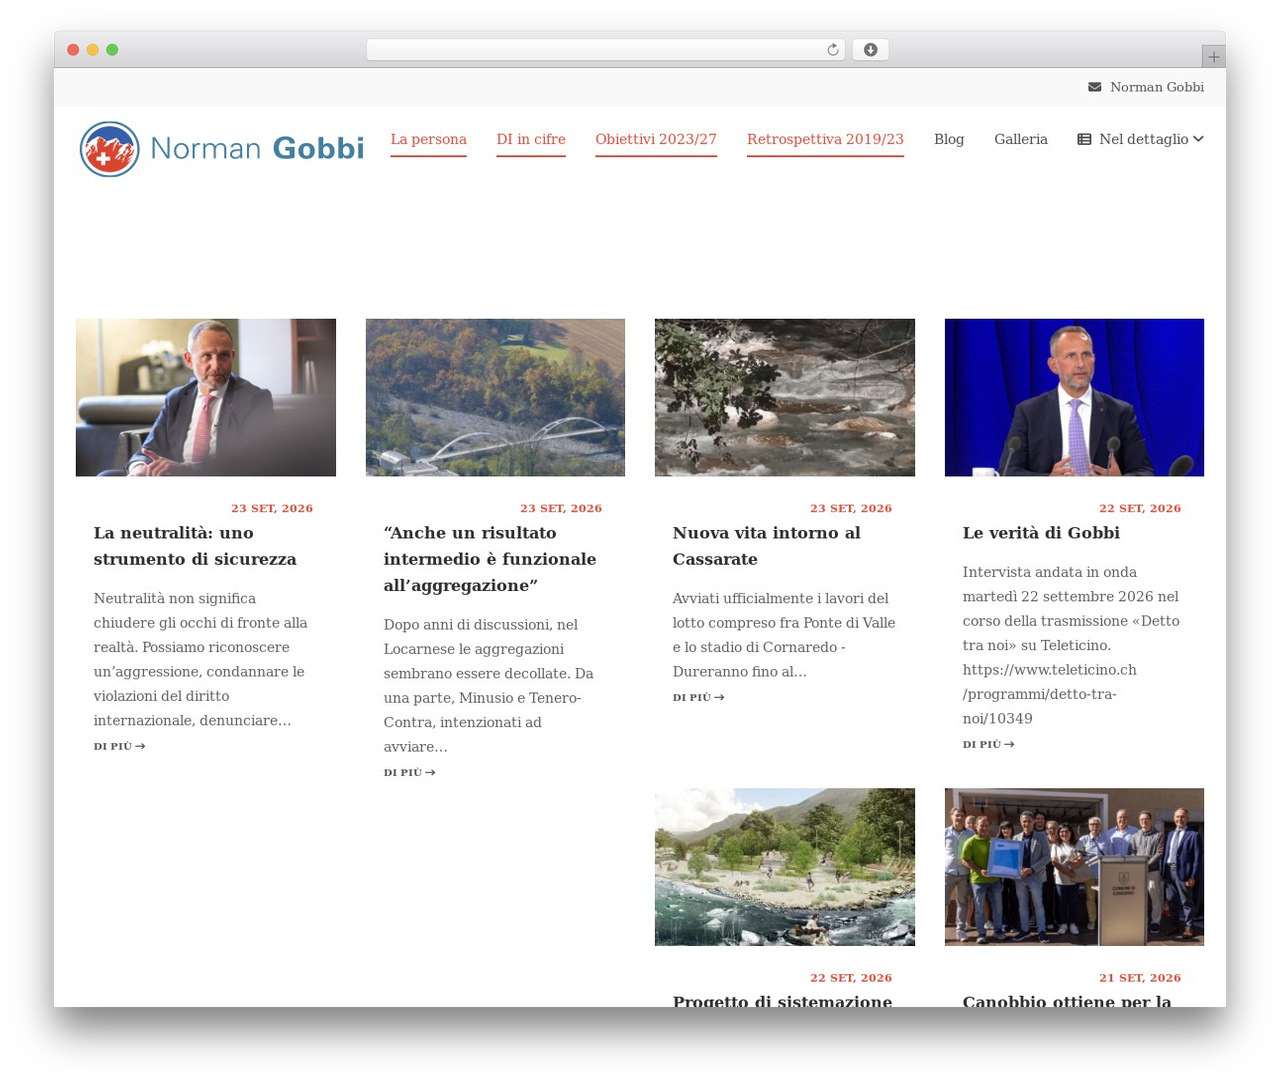Image resolution: width=1280 pixels, height=1084 pixels.
Task: Open a new tab with plus icon
Action: click(1213, 57)
